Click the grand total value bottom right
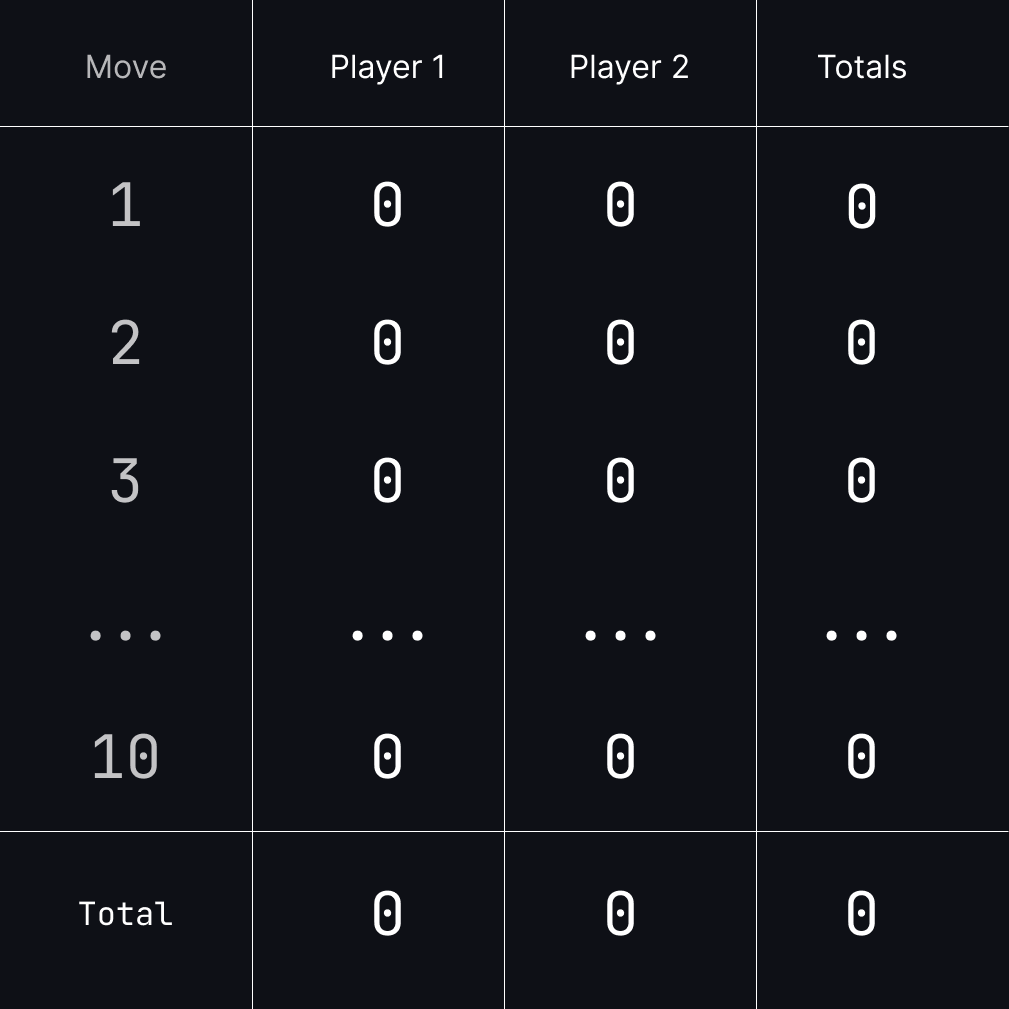Viewport: 1009px width, 1009px height. (861, 914)
